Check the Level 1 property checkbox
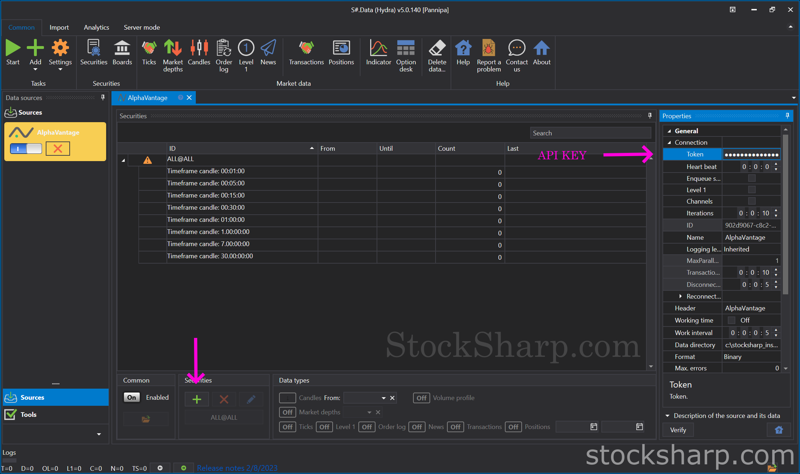The height and width of the screenshot is (474, 800). tap(751, 190)
